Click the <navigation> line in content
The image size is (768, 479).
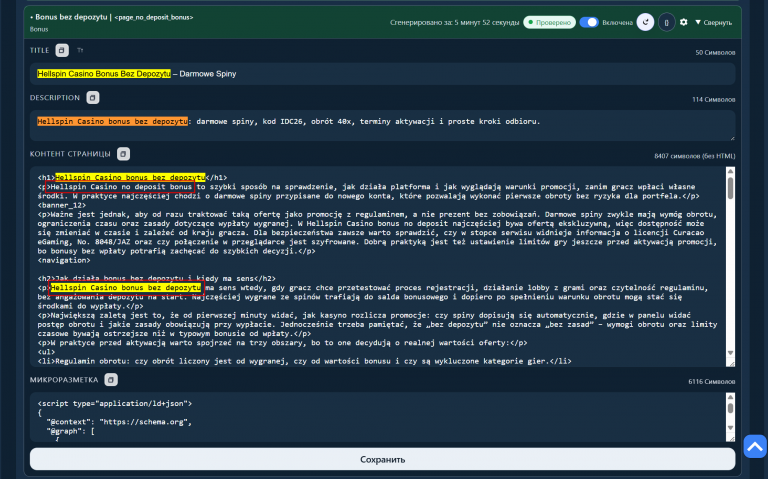tap(64, 260)
